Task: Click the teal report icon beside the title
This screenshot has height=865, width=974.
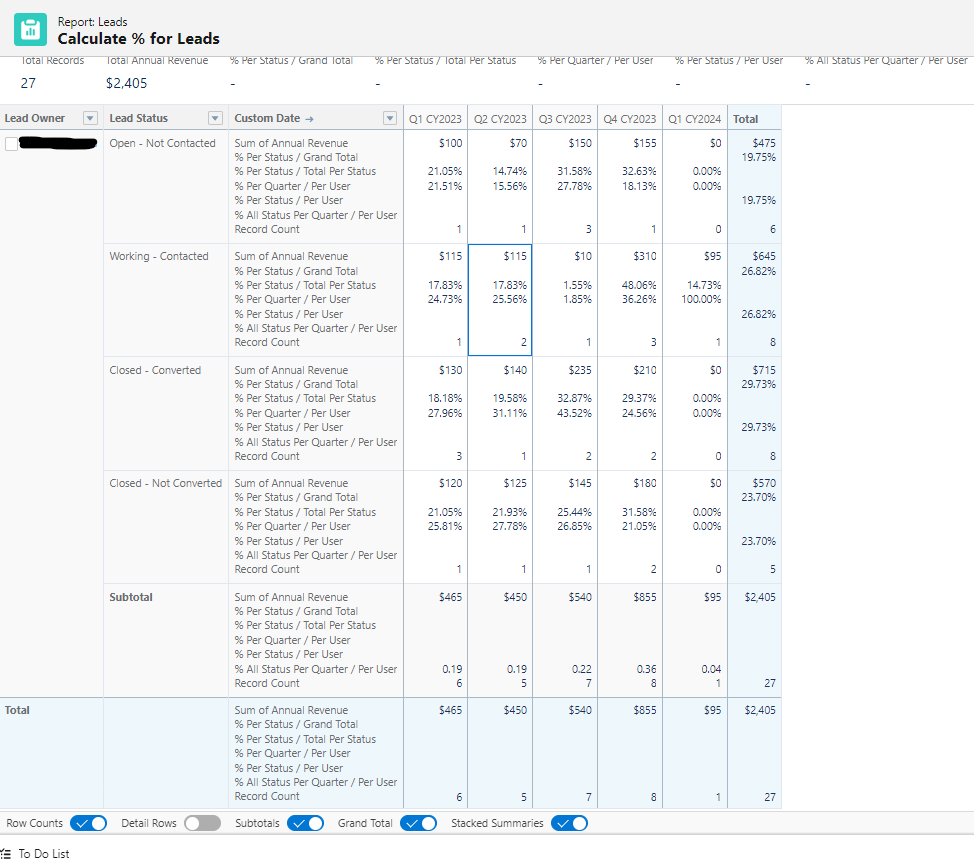Action: coord(30,30)
